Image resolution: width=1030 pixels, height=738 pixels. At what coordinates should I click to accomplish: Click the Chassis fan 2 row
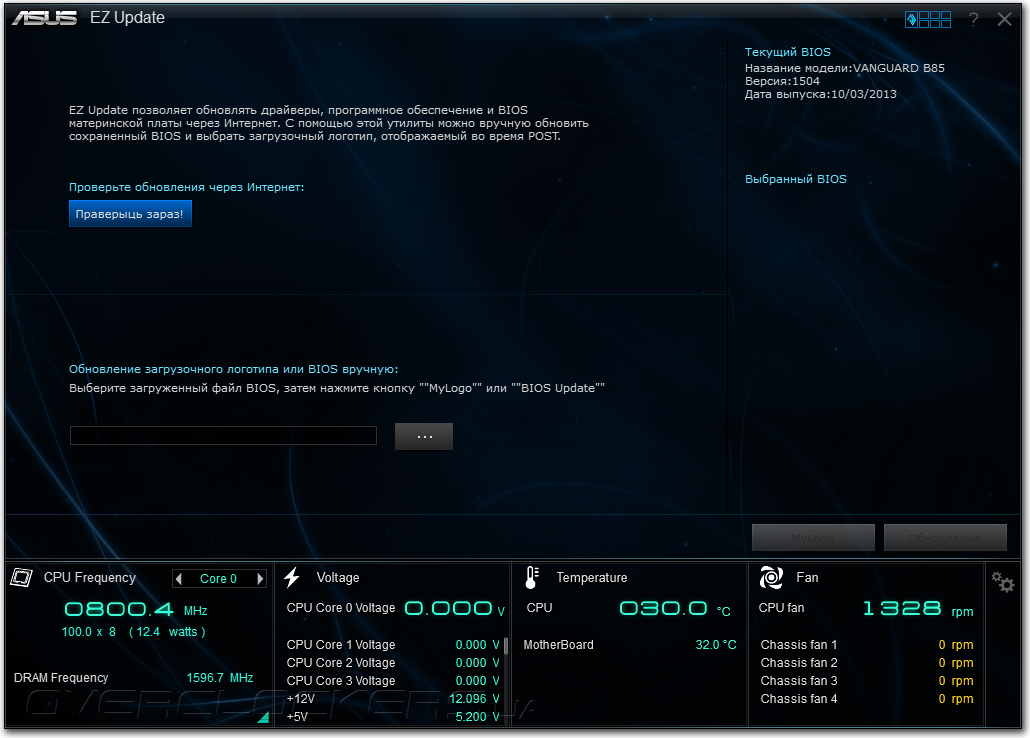coord(867,662)
